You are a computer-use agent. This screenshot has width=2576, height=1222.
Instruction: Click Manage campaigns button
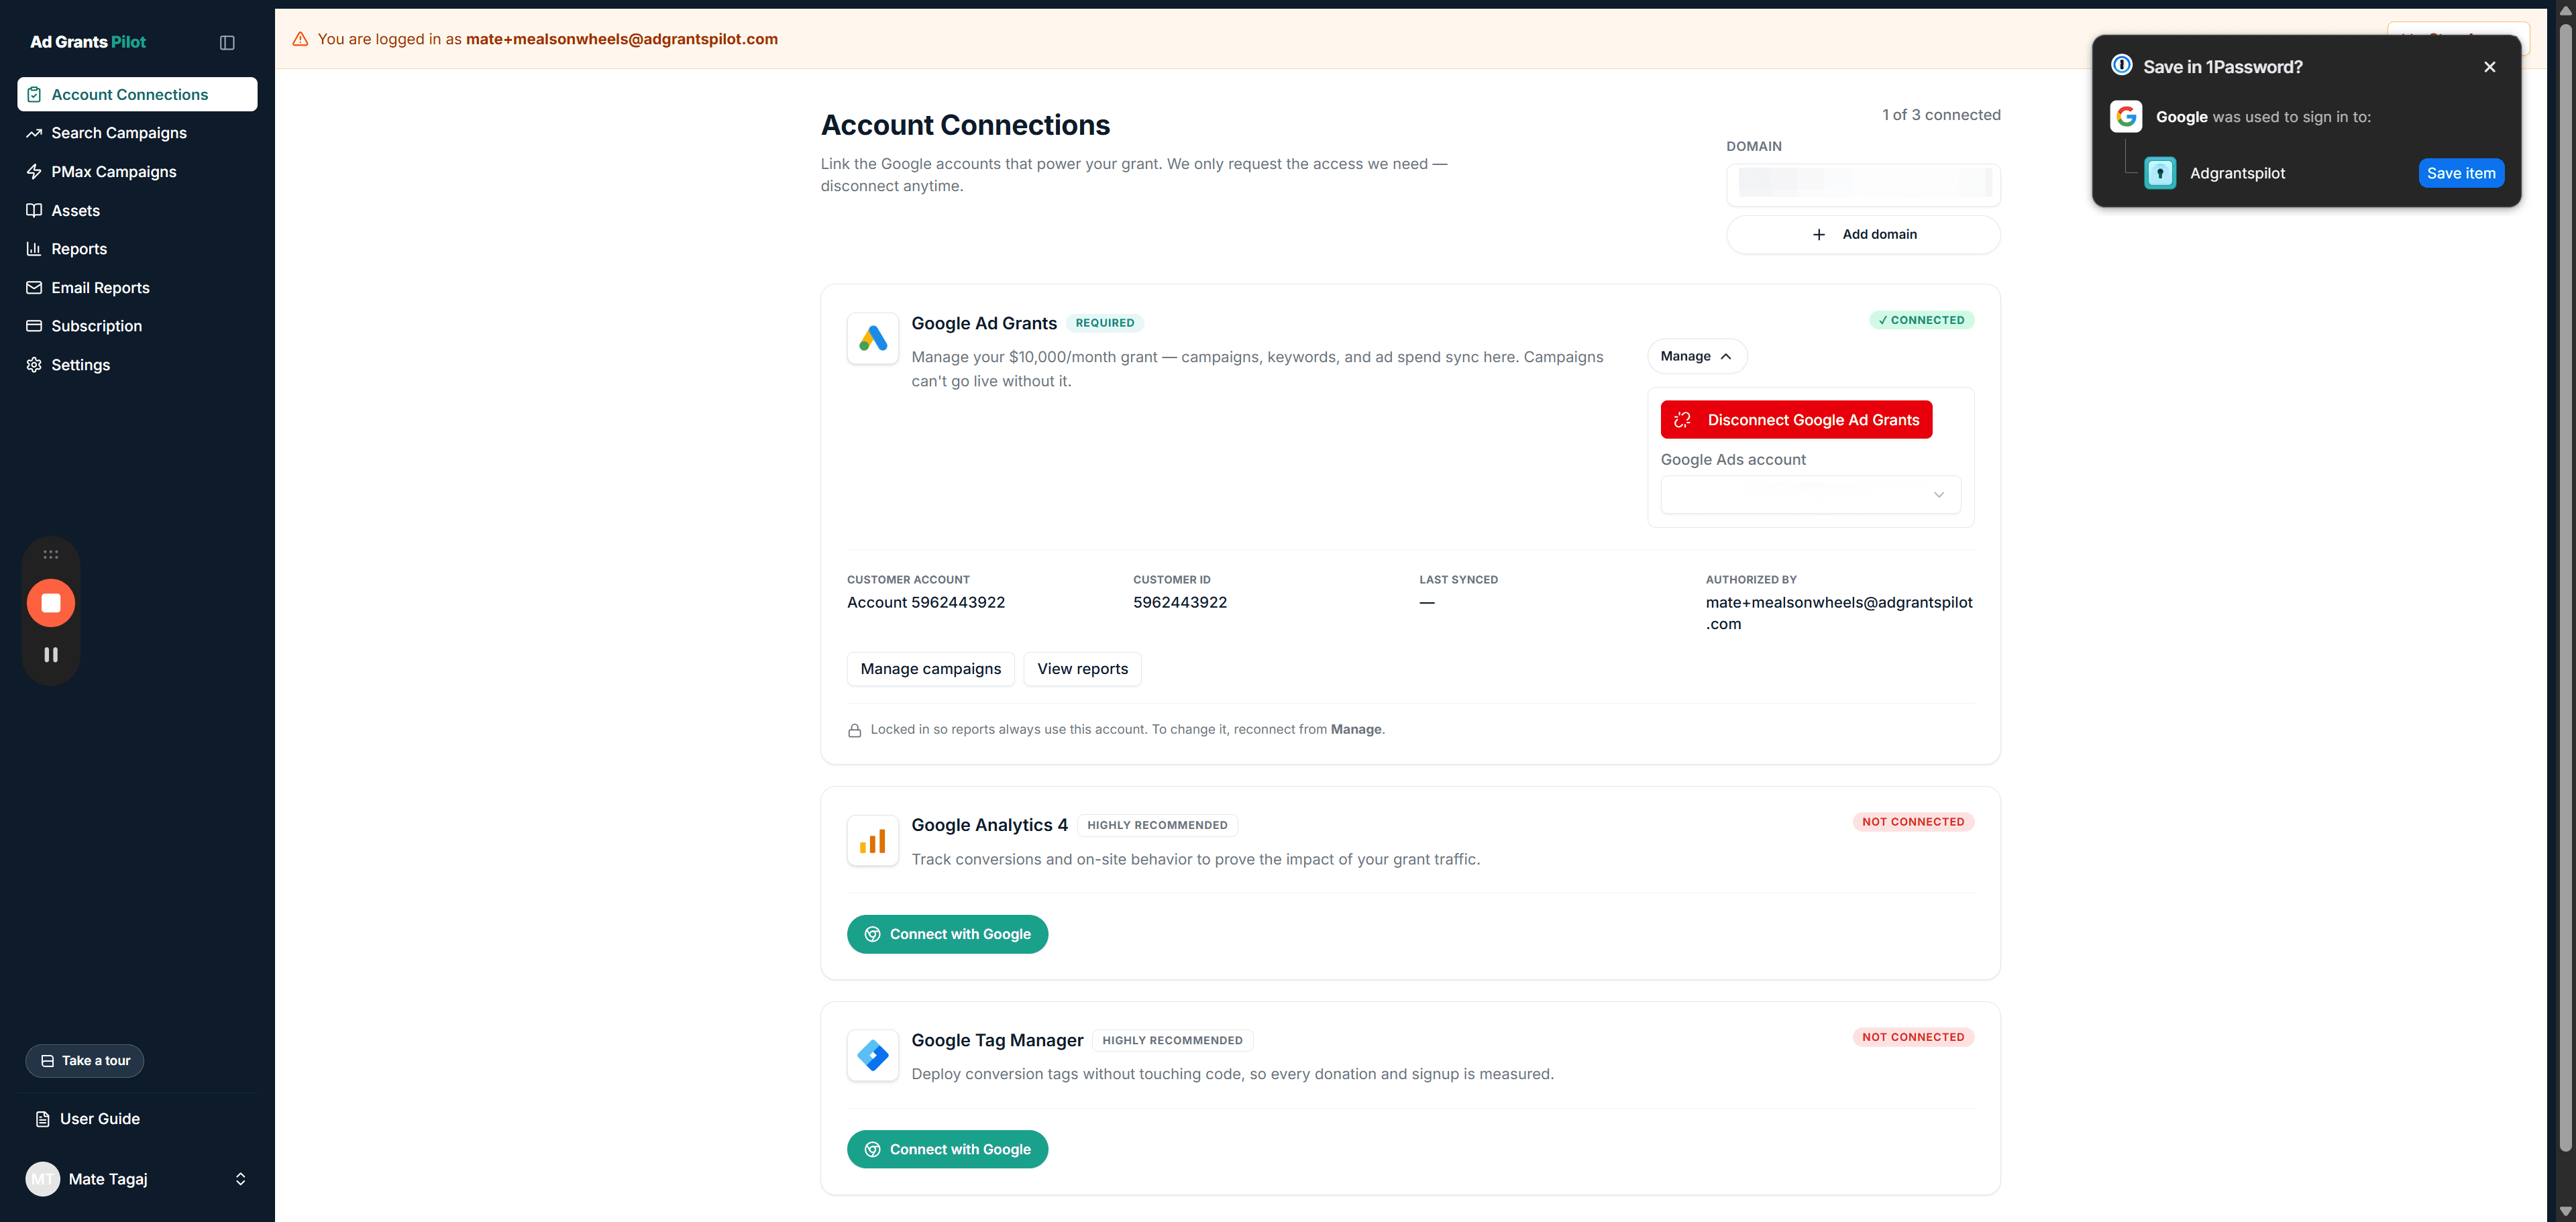[x=930, y=669]
